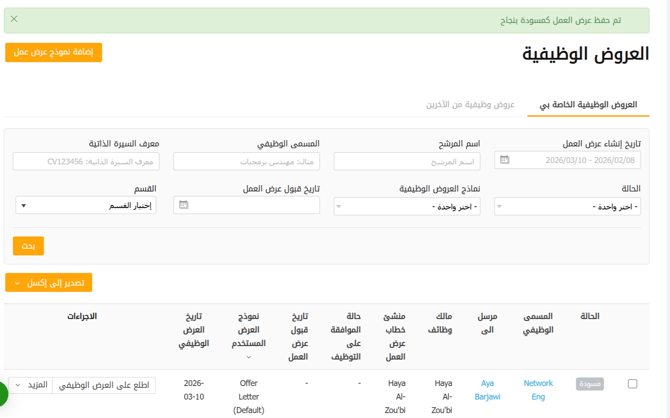670x418 pixels.
Task: Expand the تصدير إلى إكسل export menu
Action: tap(48, 283)
